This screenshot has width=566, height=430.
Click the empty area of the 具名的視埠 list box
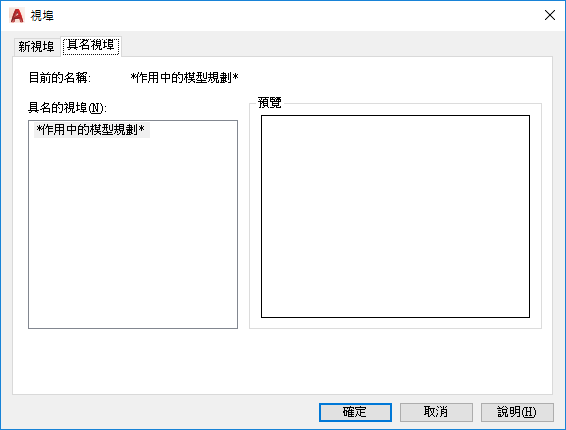133,231
